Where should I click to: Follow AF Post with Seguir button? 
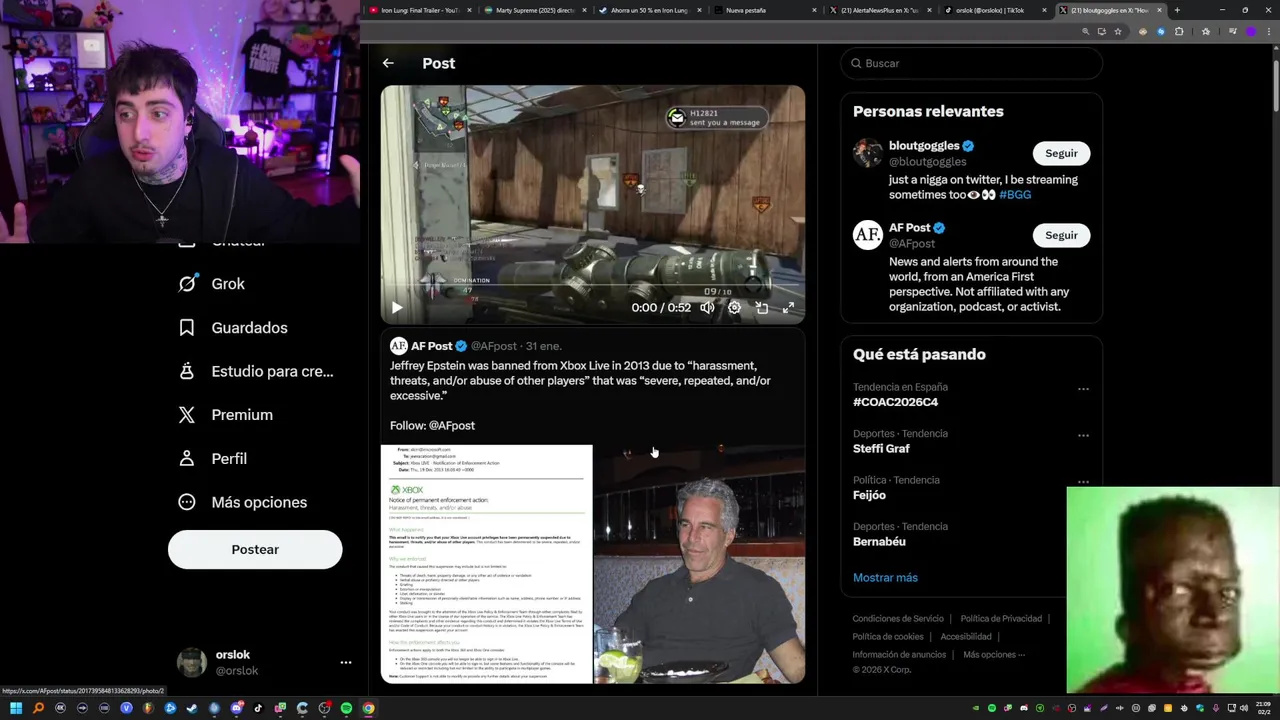coord(1061,235)
